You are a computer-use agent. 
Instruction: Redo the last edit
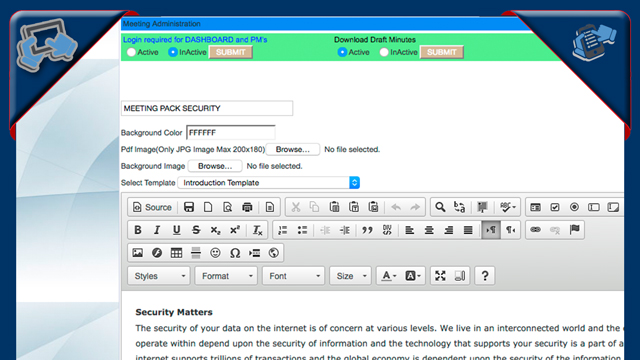click(x=415, y=207)
